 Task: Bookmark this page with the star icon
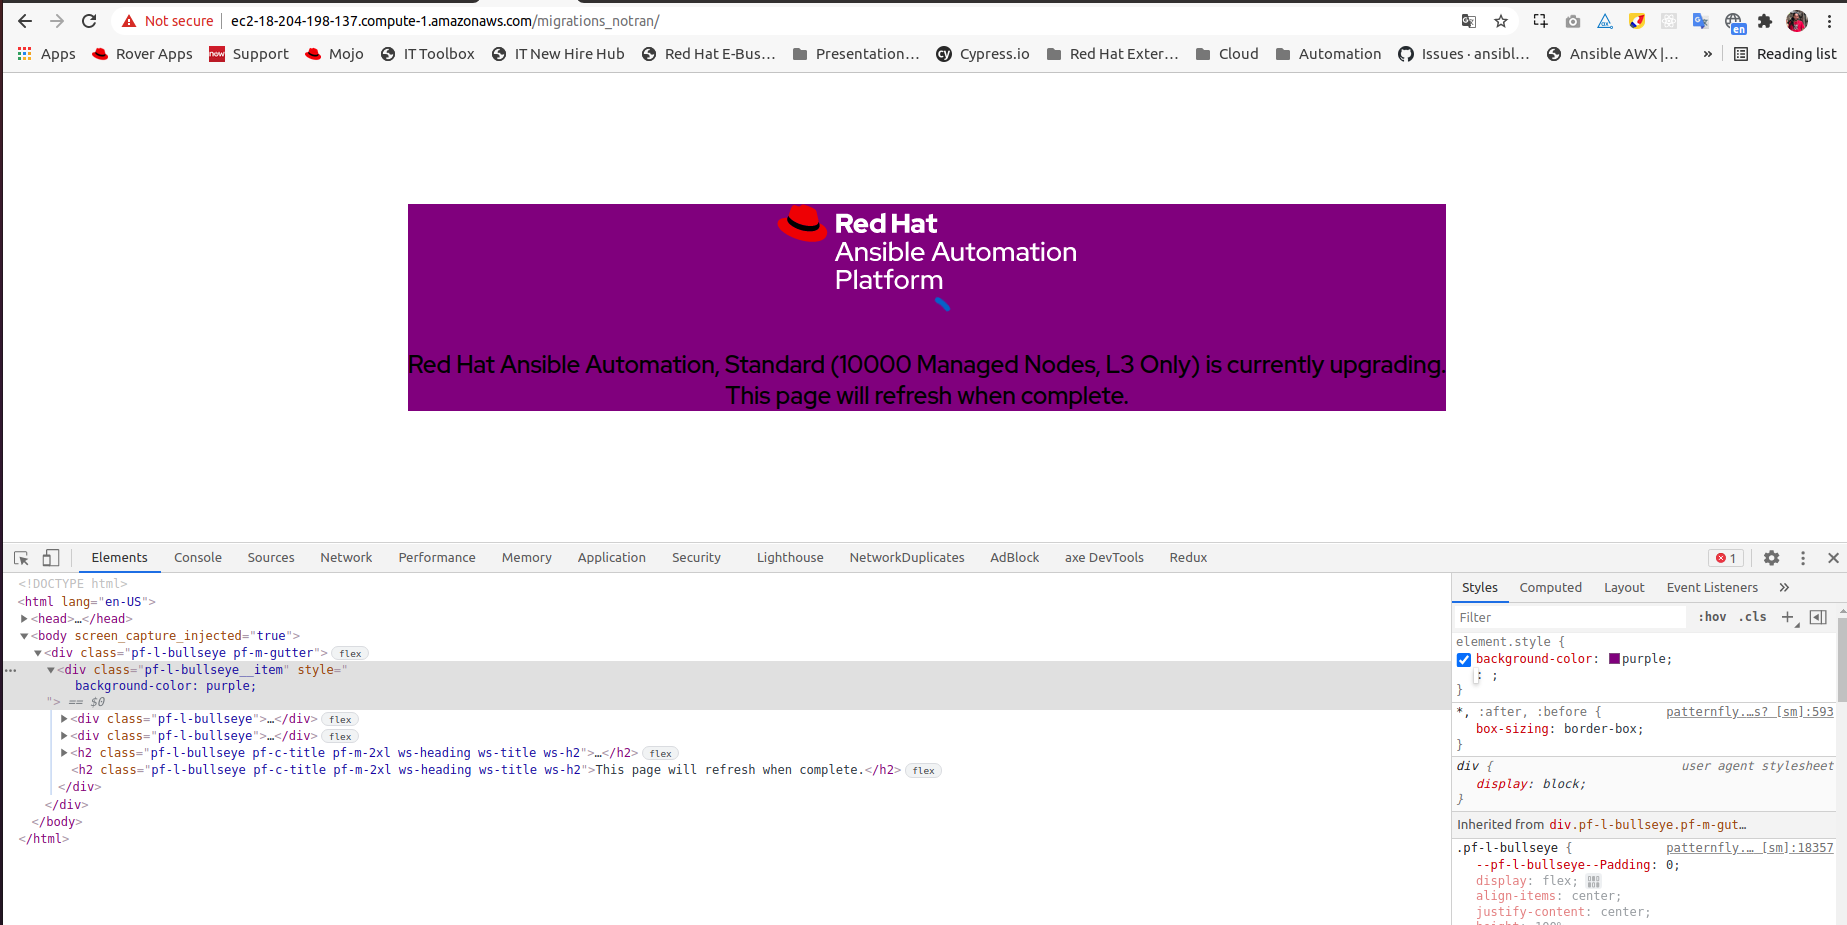point(1501,21)
